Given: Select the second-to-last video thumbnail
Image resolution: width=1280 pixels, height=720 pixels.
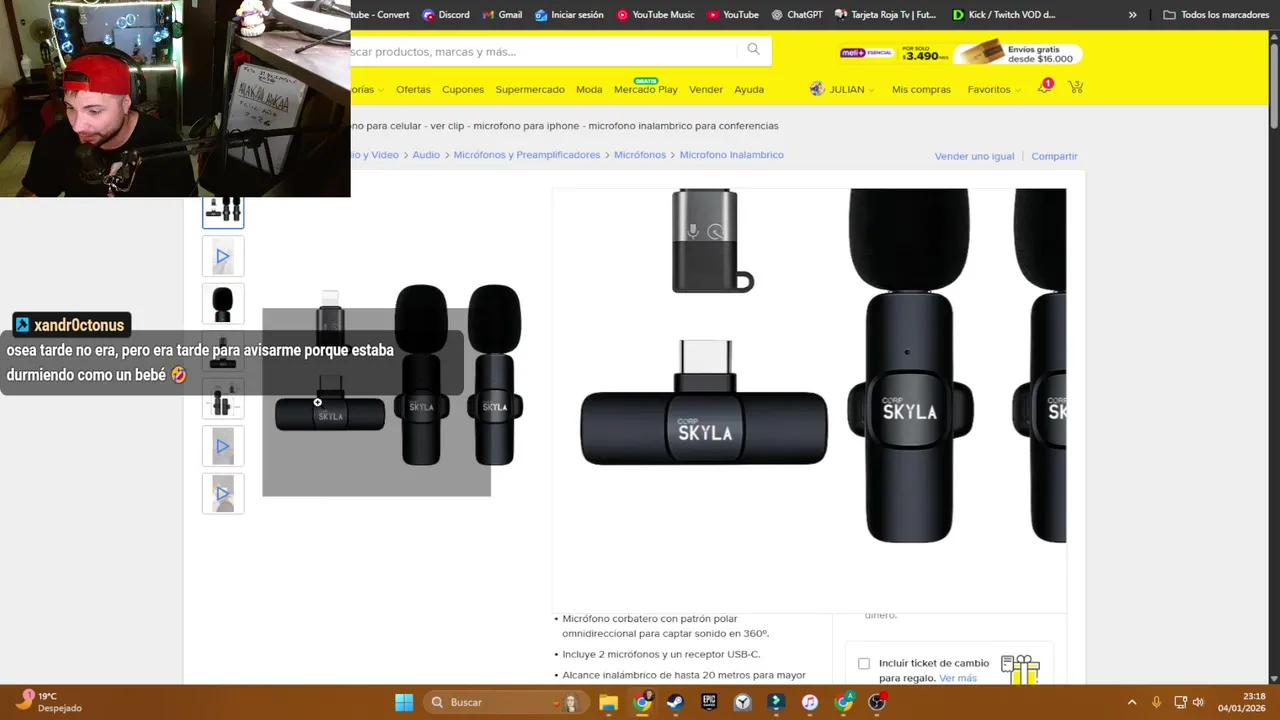Looking at the screenshot, I should 223,446.
